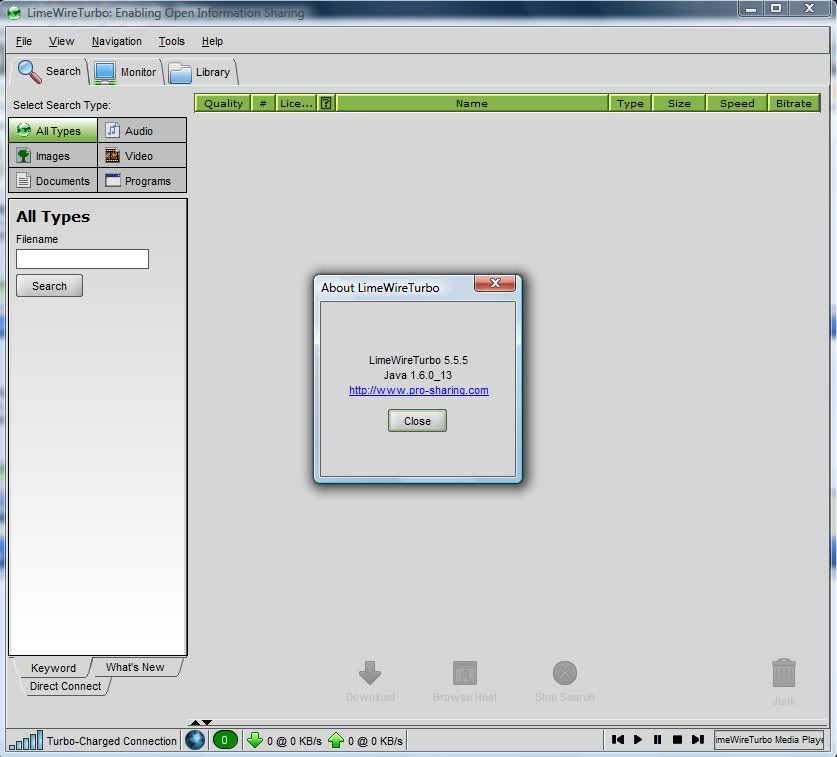Close the About LimeWireTurbo dialog with X
Viewport: 837px width, 757px height.
495,283
